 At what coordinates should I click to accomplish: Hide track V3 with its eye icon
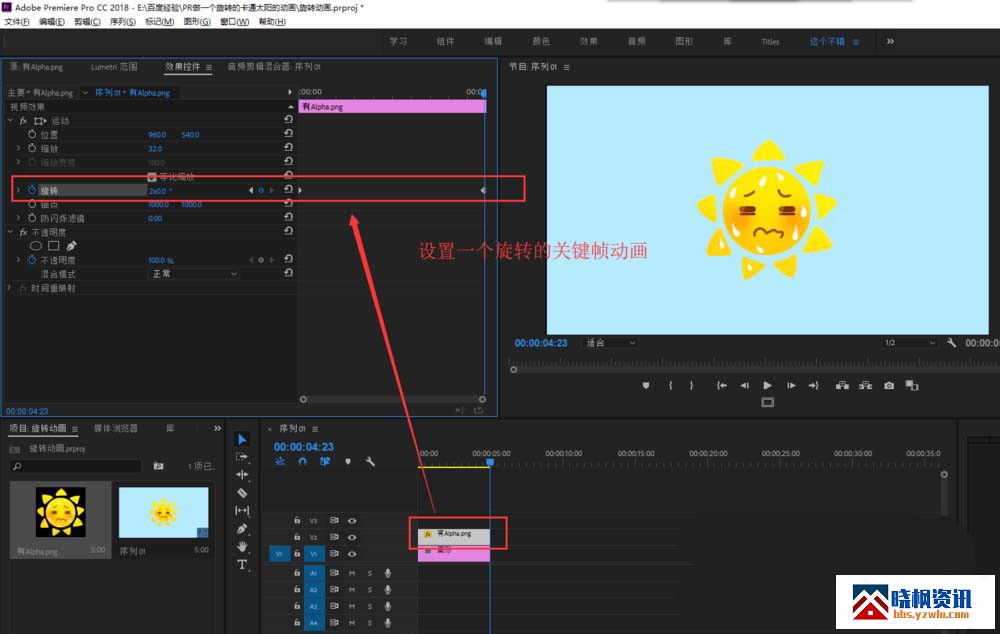(351, 520)
